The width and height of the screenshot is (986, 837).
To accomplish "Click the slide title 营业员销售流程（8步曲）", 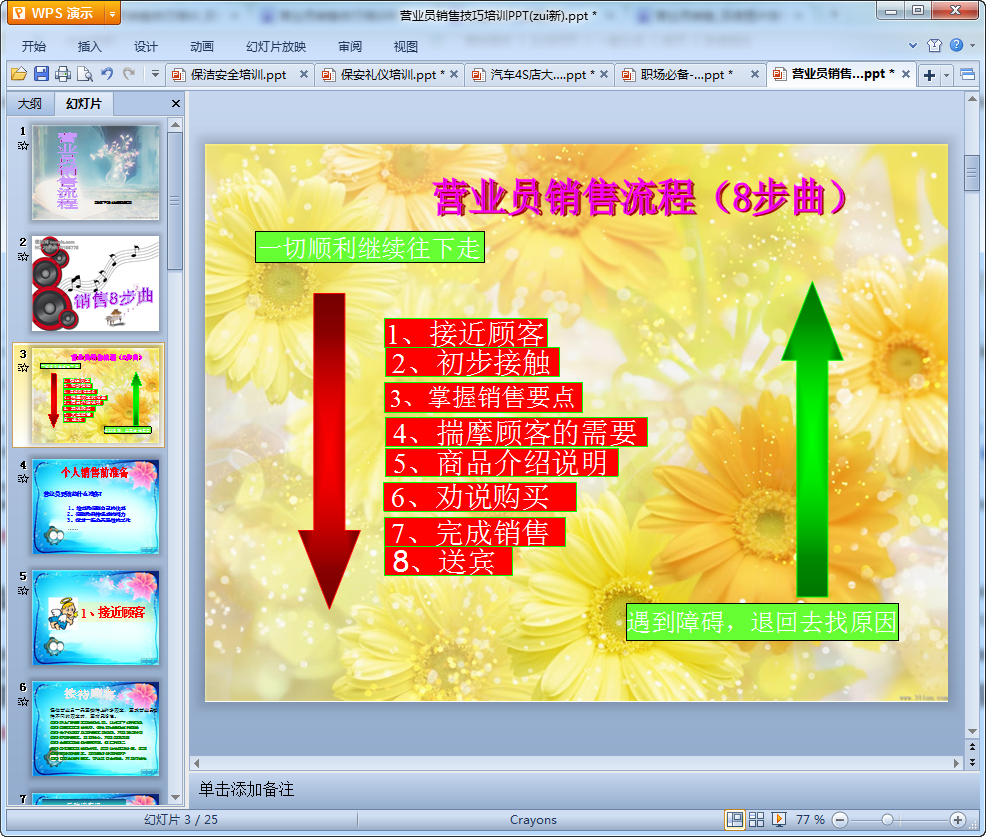I will click(640, 197).
